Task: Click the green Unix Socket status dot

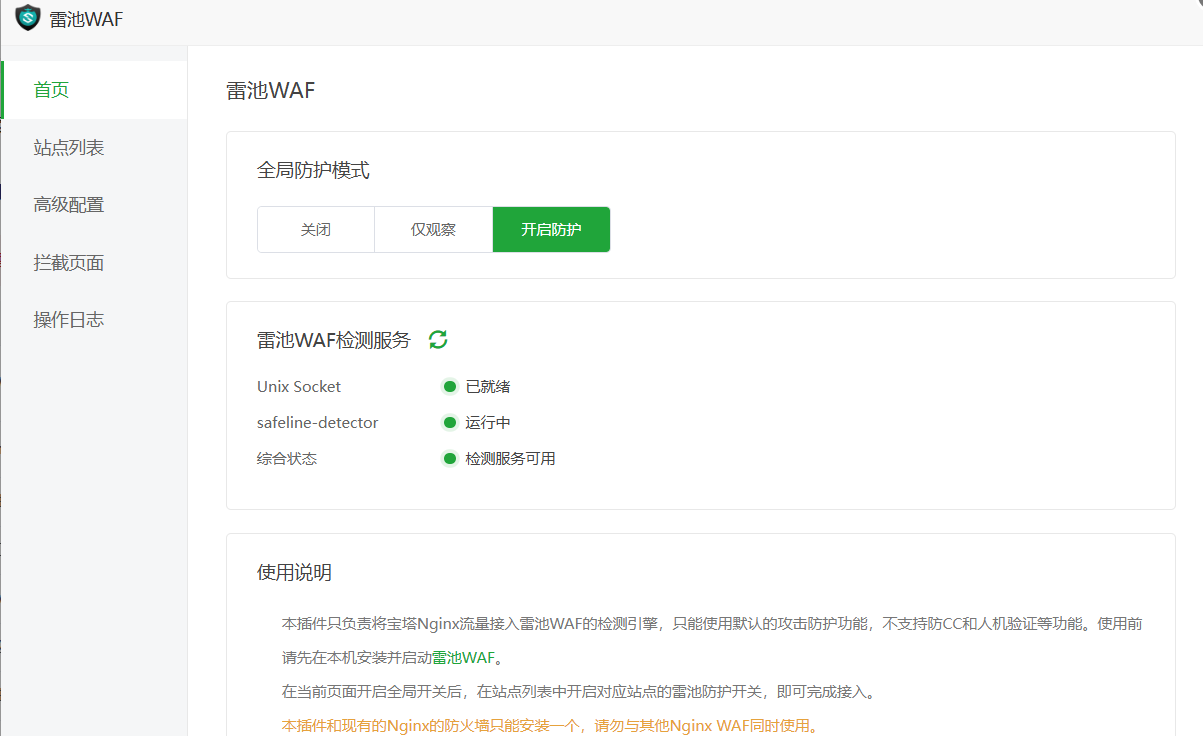Action: tap(450, 387)
